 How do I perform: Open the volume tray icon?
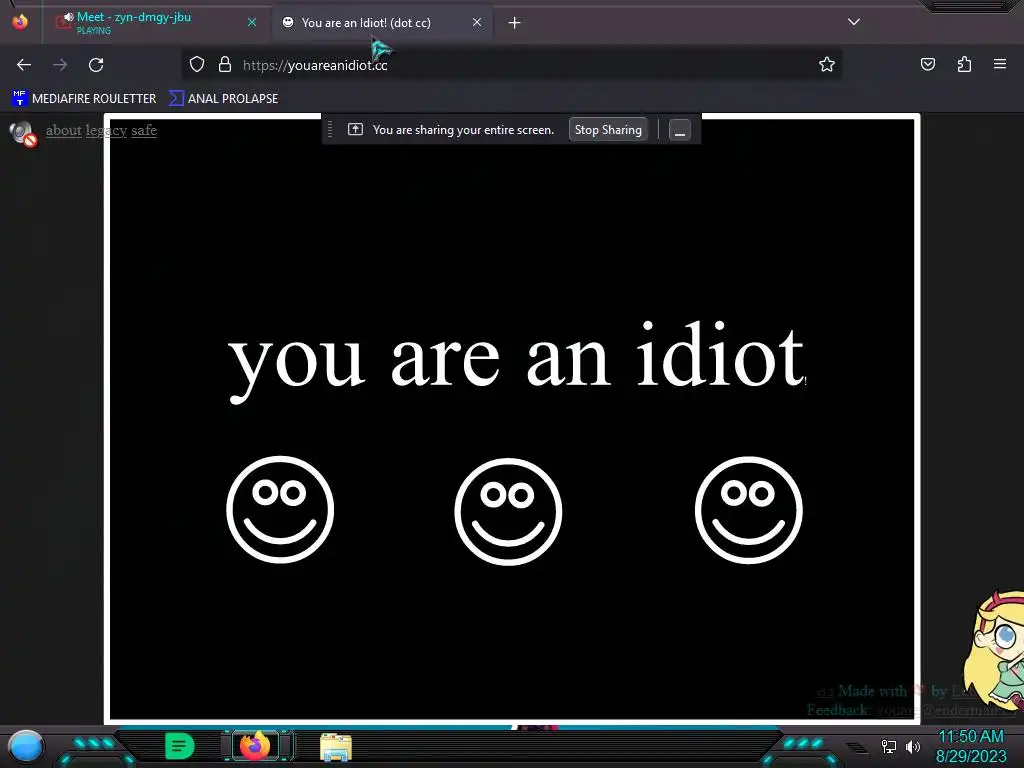point(912,746)
